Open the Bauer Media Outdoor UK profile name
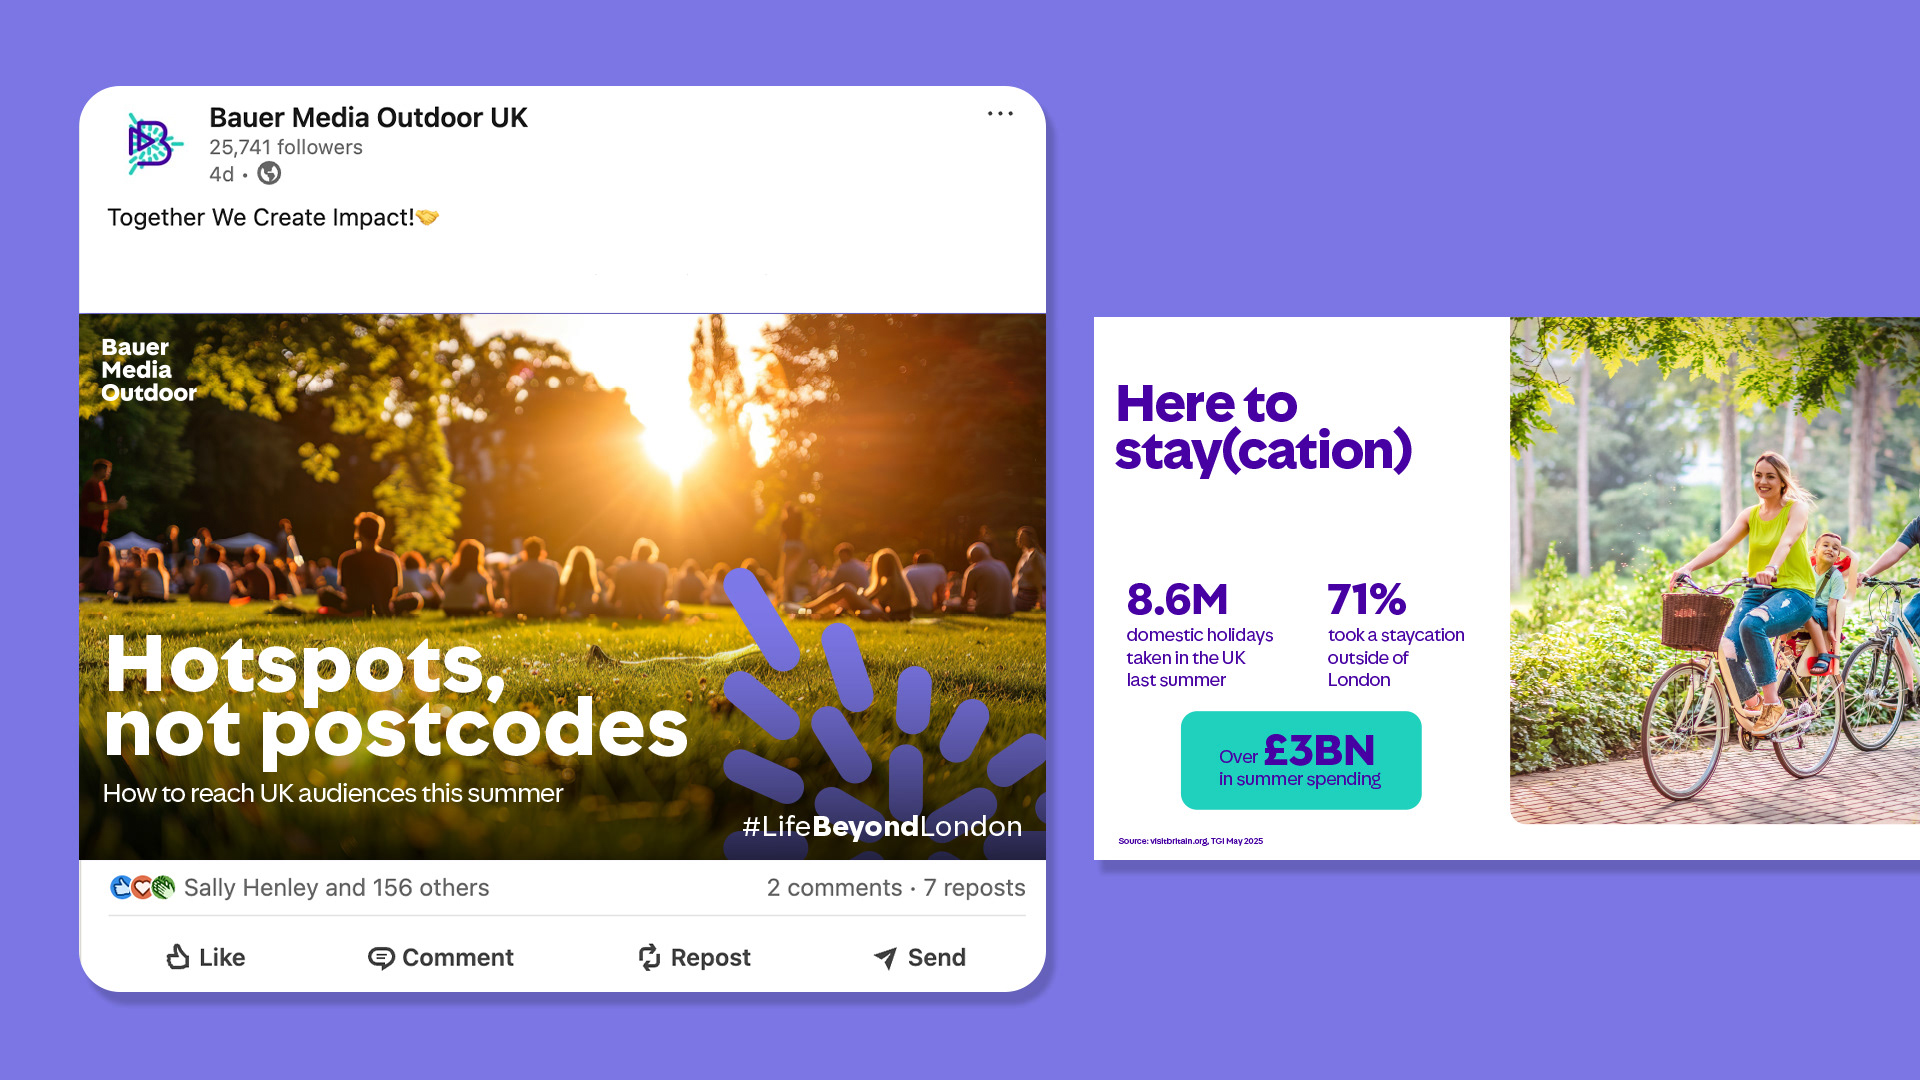 pos(368,118)
